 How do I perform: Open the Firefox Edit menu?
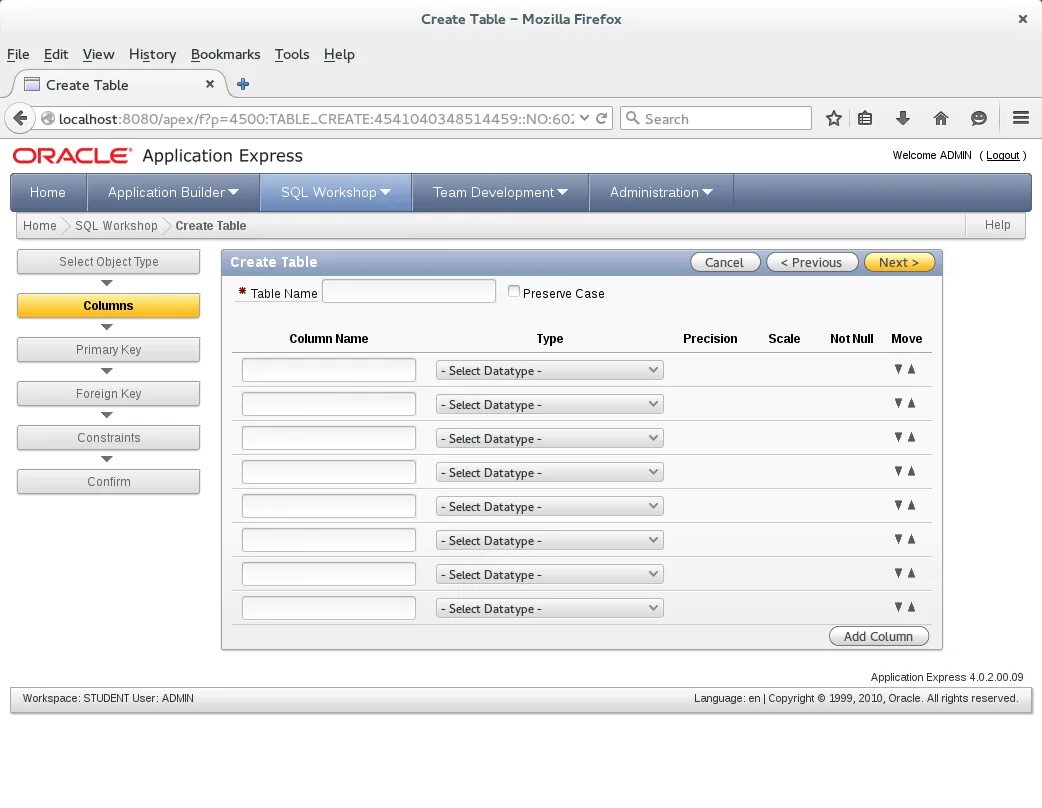56,54
